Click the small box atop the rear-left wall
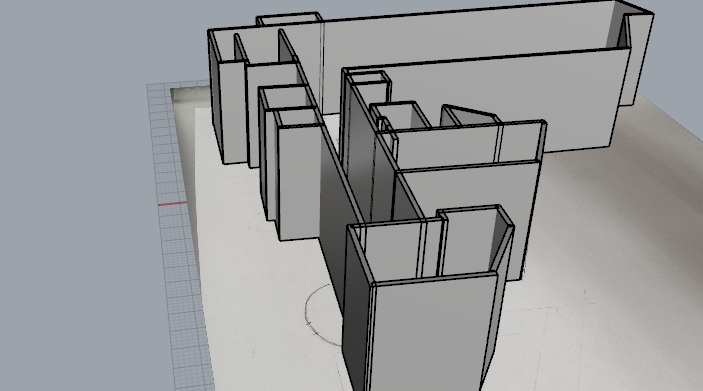Screen dimensions: 703x391 [x=289, y=19]
